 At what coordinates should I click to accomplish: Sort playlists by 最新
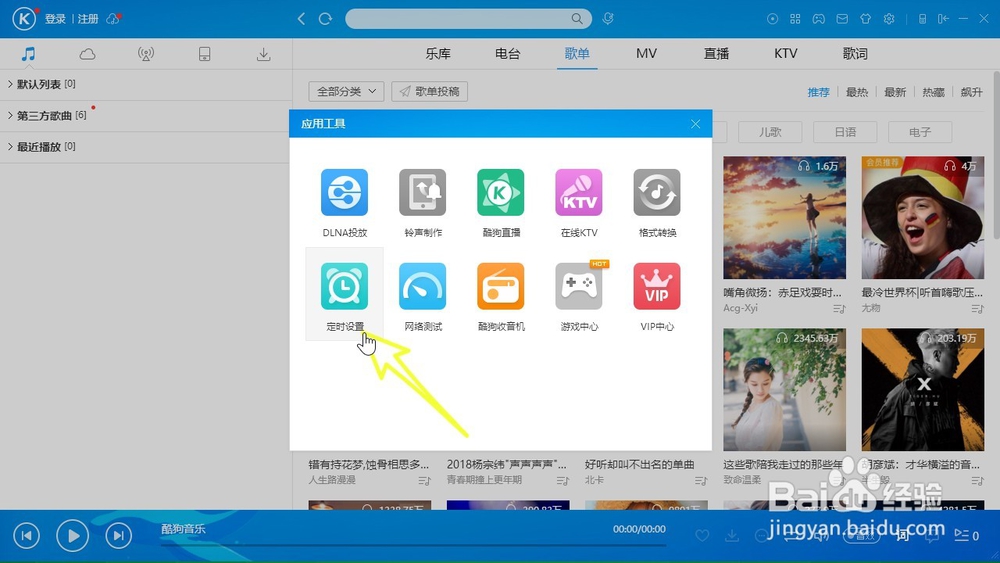895,92
